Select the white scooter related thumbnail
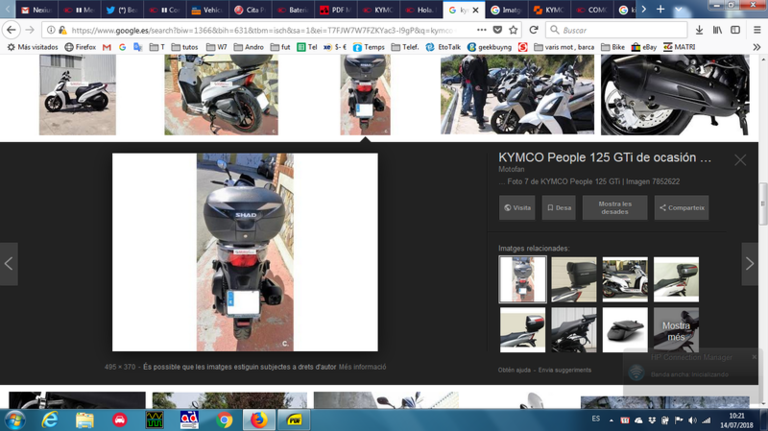Viewport: 768px width, 431px height. pyautogui.click(x=625, y=279)
